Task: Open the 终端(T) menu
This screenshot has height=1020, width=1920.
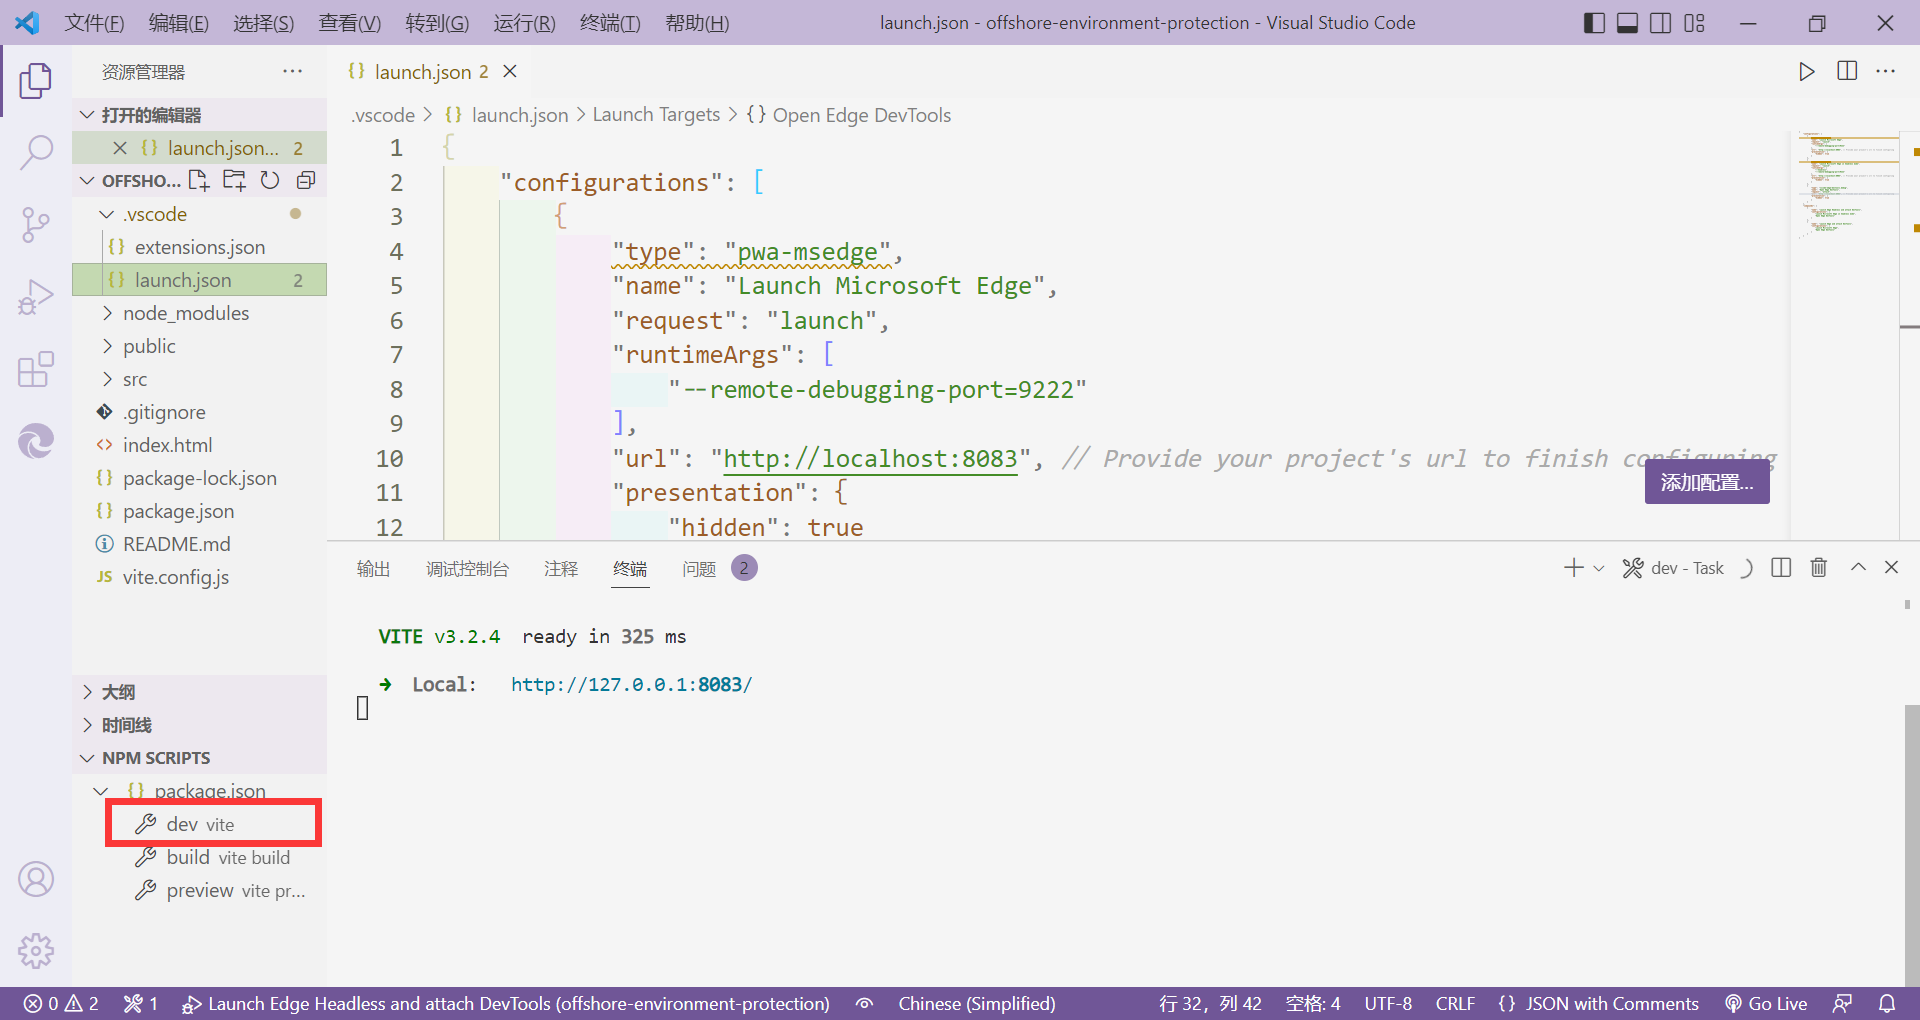Action: [610, 23]
